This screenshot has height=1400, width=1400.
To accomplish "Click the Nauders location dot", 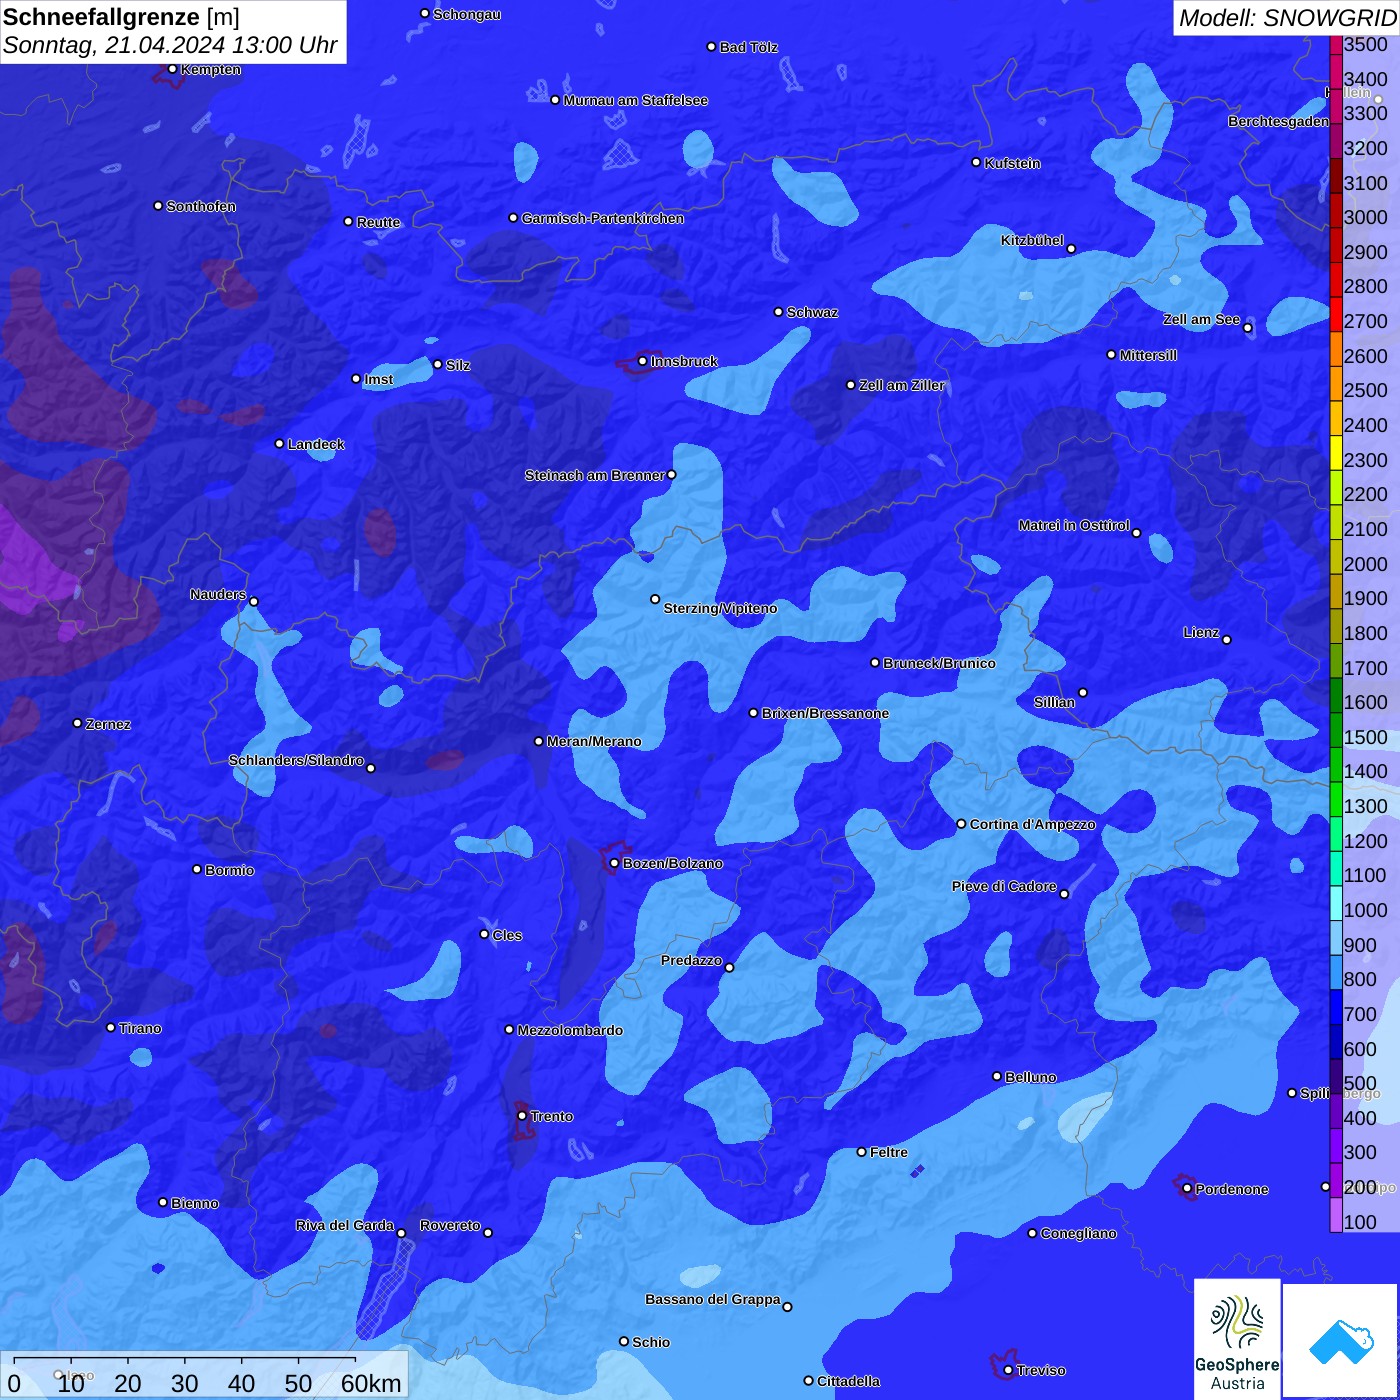I will click(254, 602).
